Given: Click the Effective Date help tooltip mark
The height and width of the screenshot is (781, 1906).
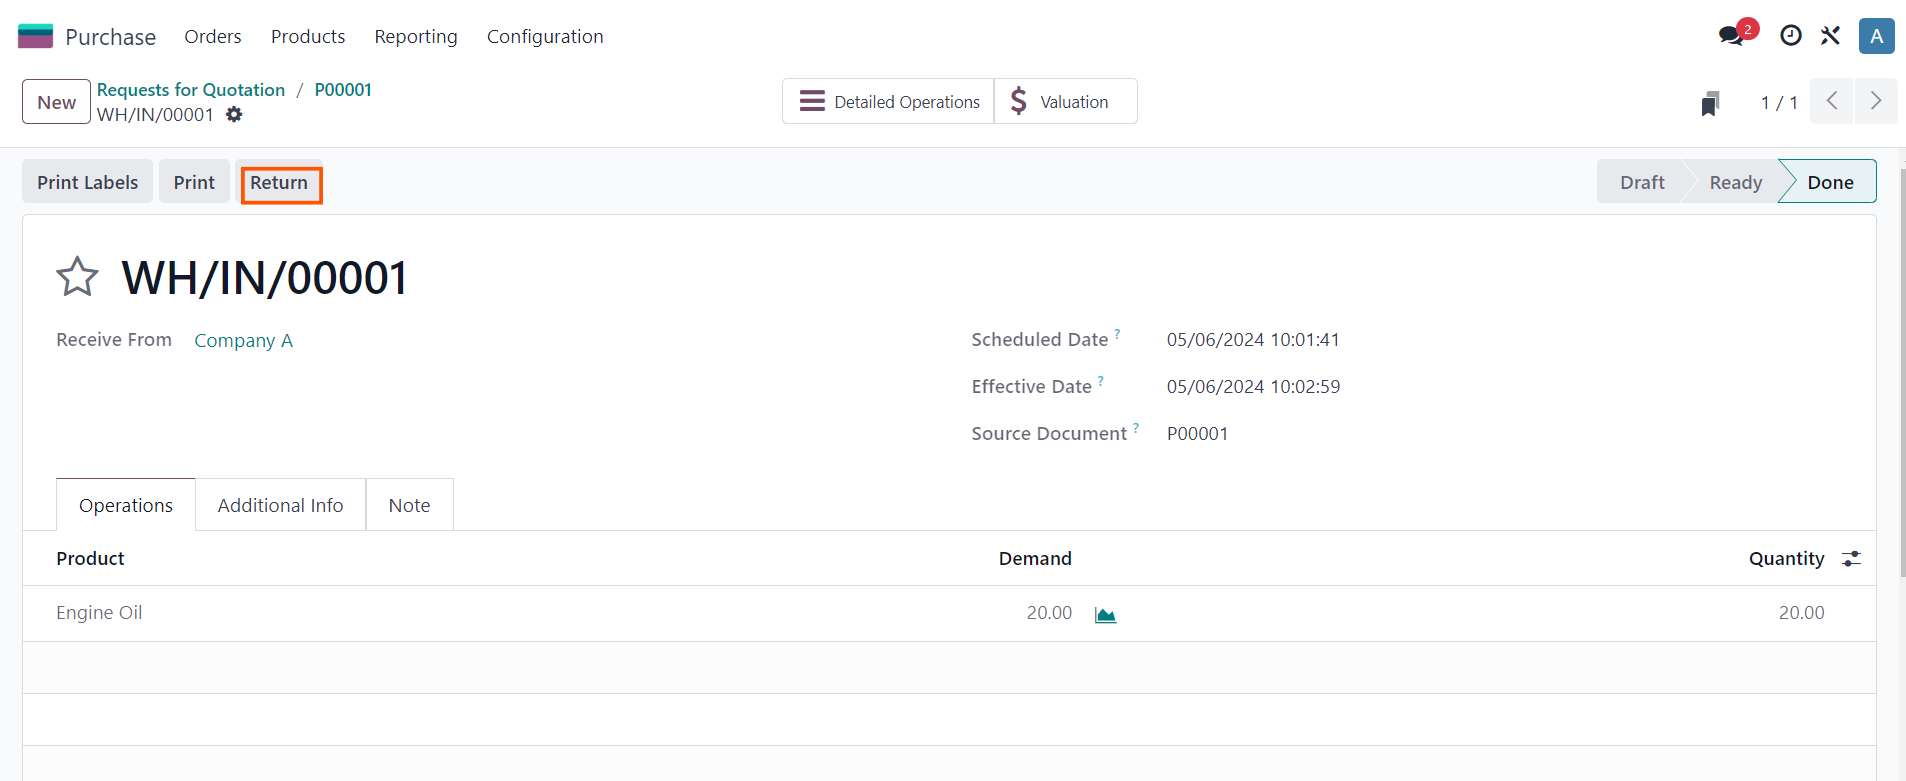Looking at the screenshot, I should [1101, 380].
